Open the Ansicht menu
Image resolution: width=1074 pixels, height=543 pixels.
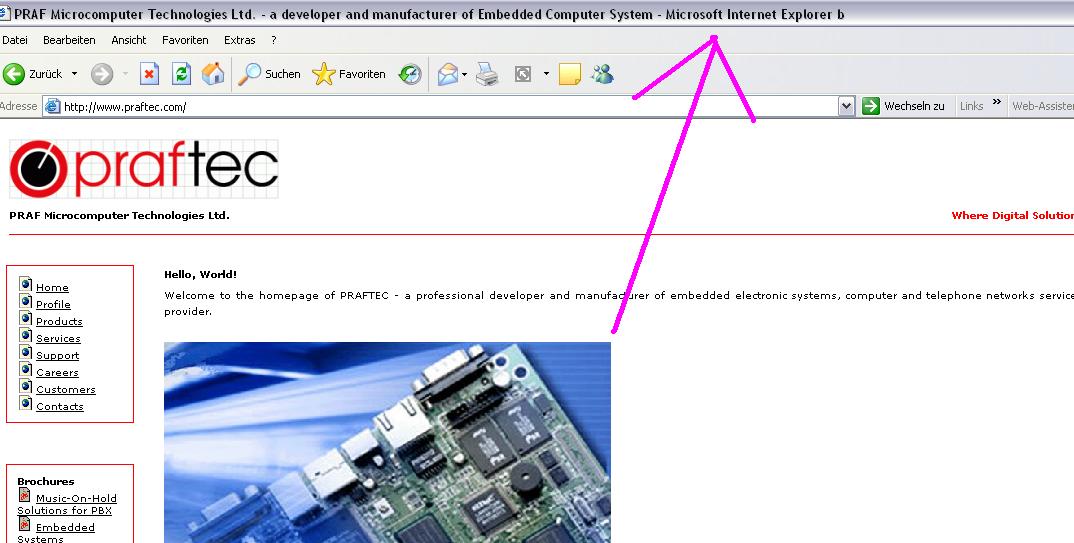129,40
